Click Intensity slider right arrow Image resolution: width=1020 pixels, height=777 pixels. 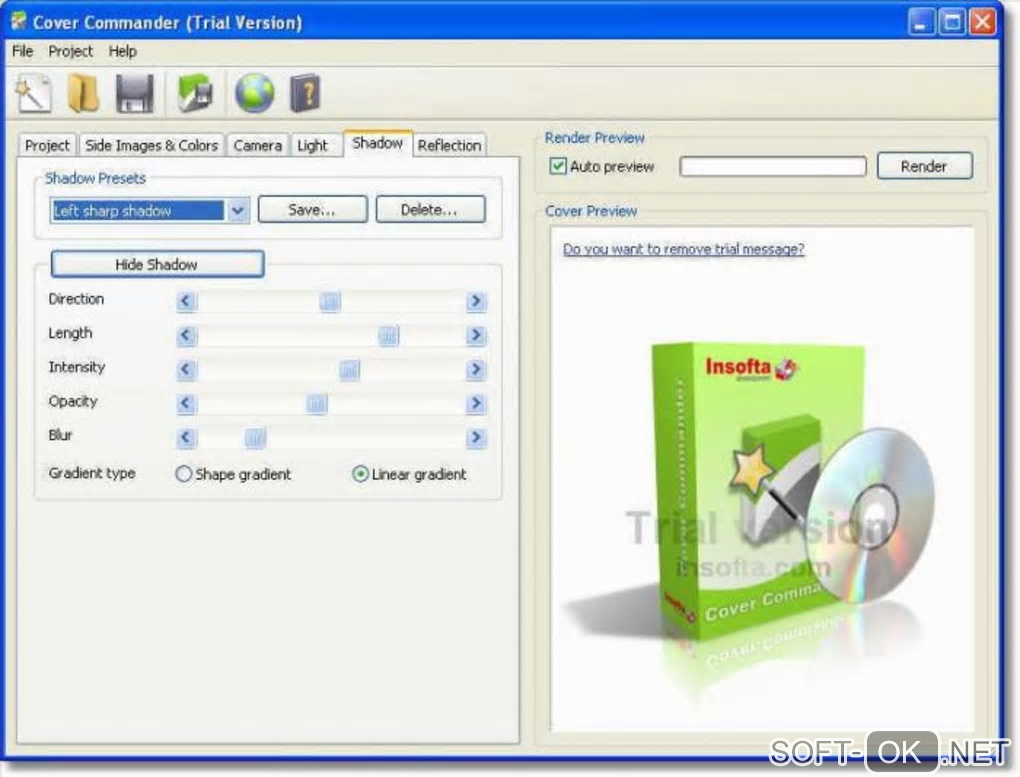[x=476, y=370]
